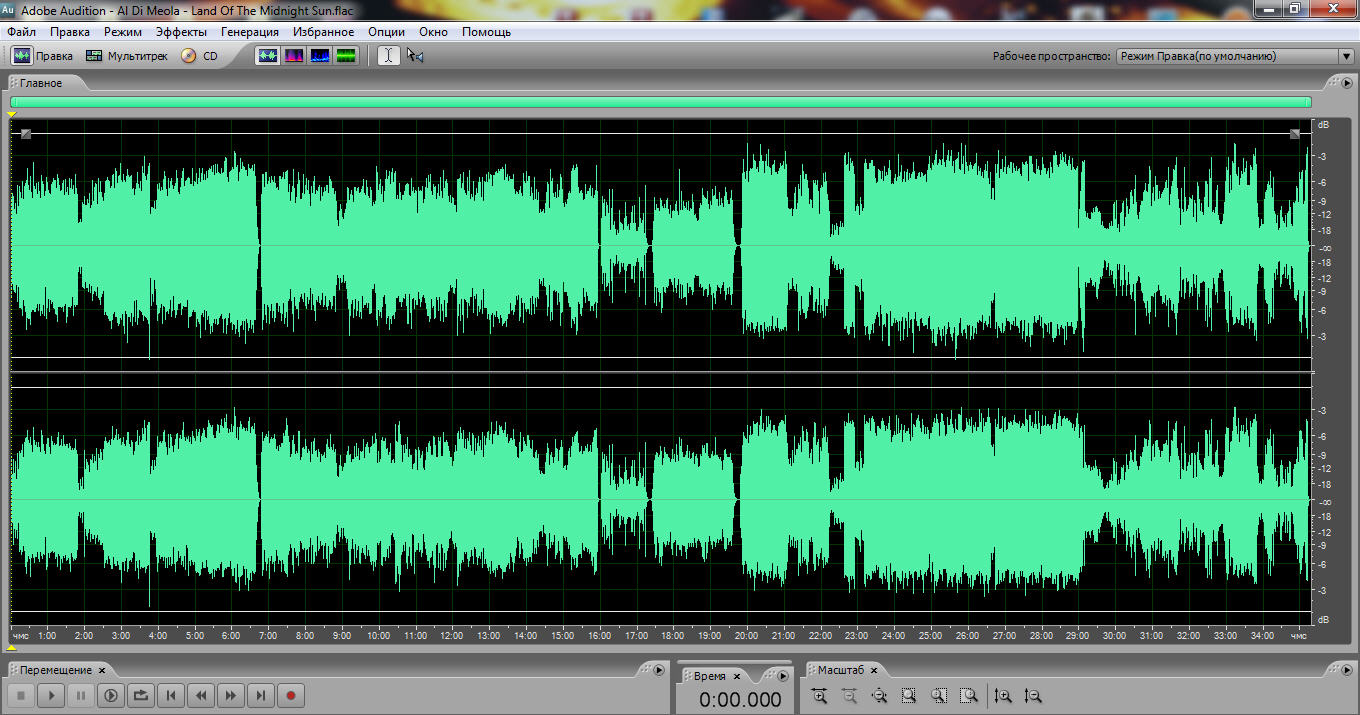This screenshot has width=1360, height=715.
Task: Open the Масштаб panel options menu
Action: [x=1346, y=670]
